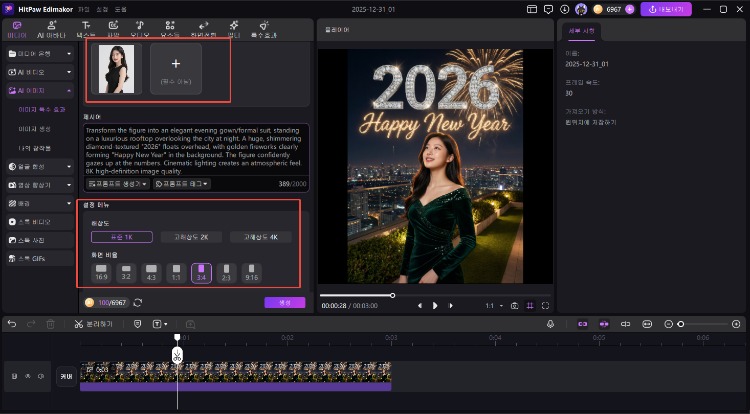Take a snapshot with the camera icon
Image resolution: width=750 pixels, height=414 pixels.
pyautogui.click(x=514, y=305)
